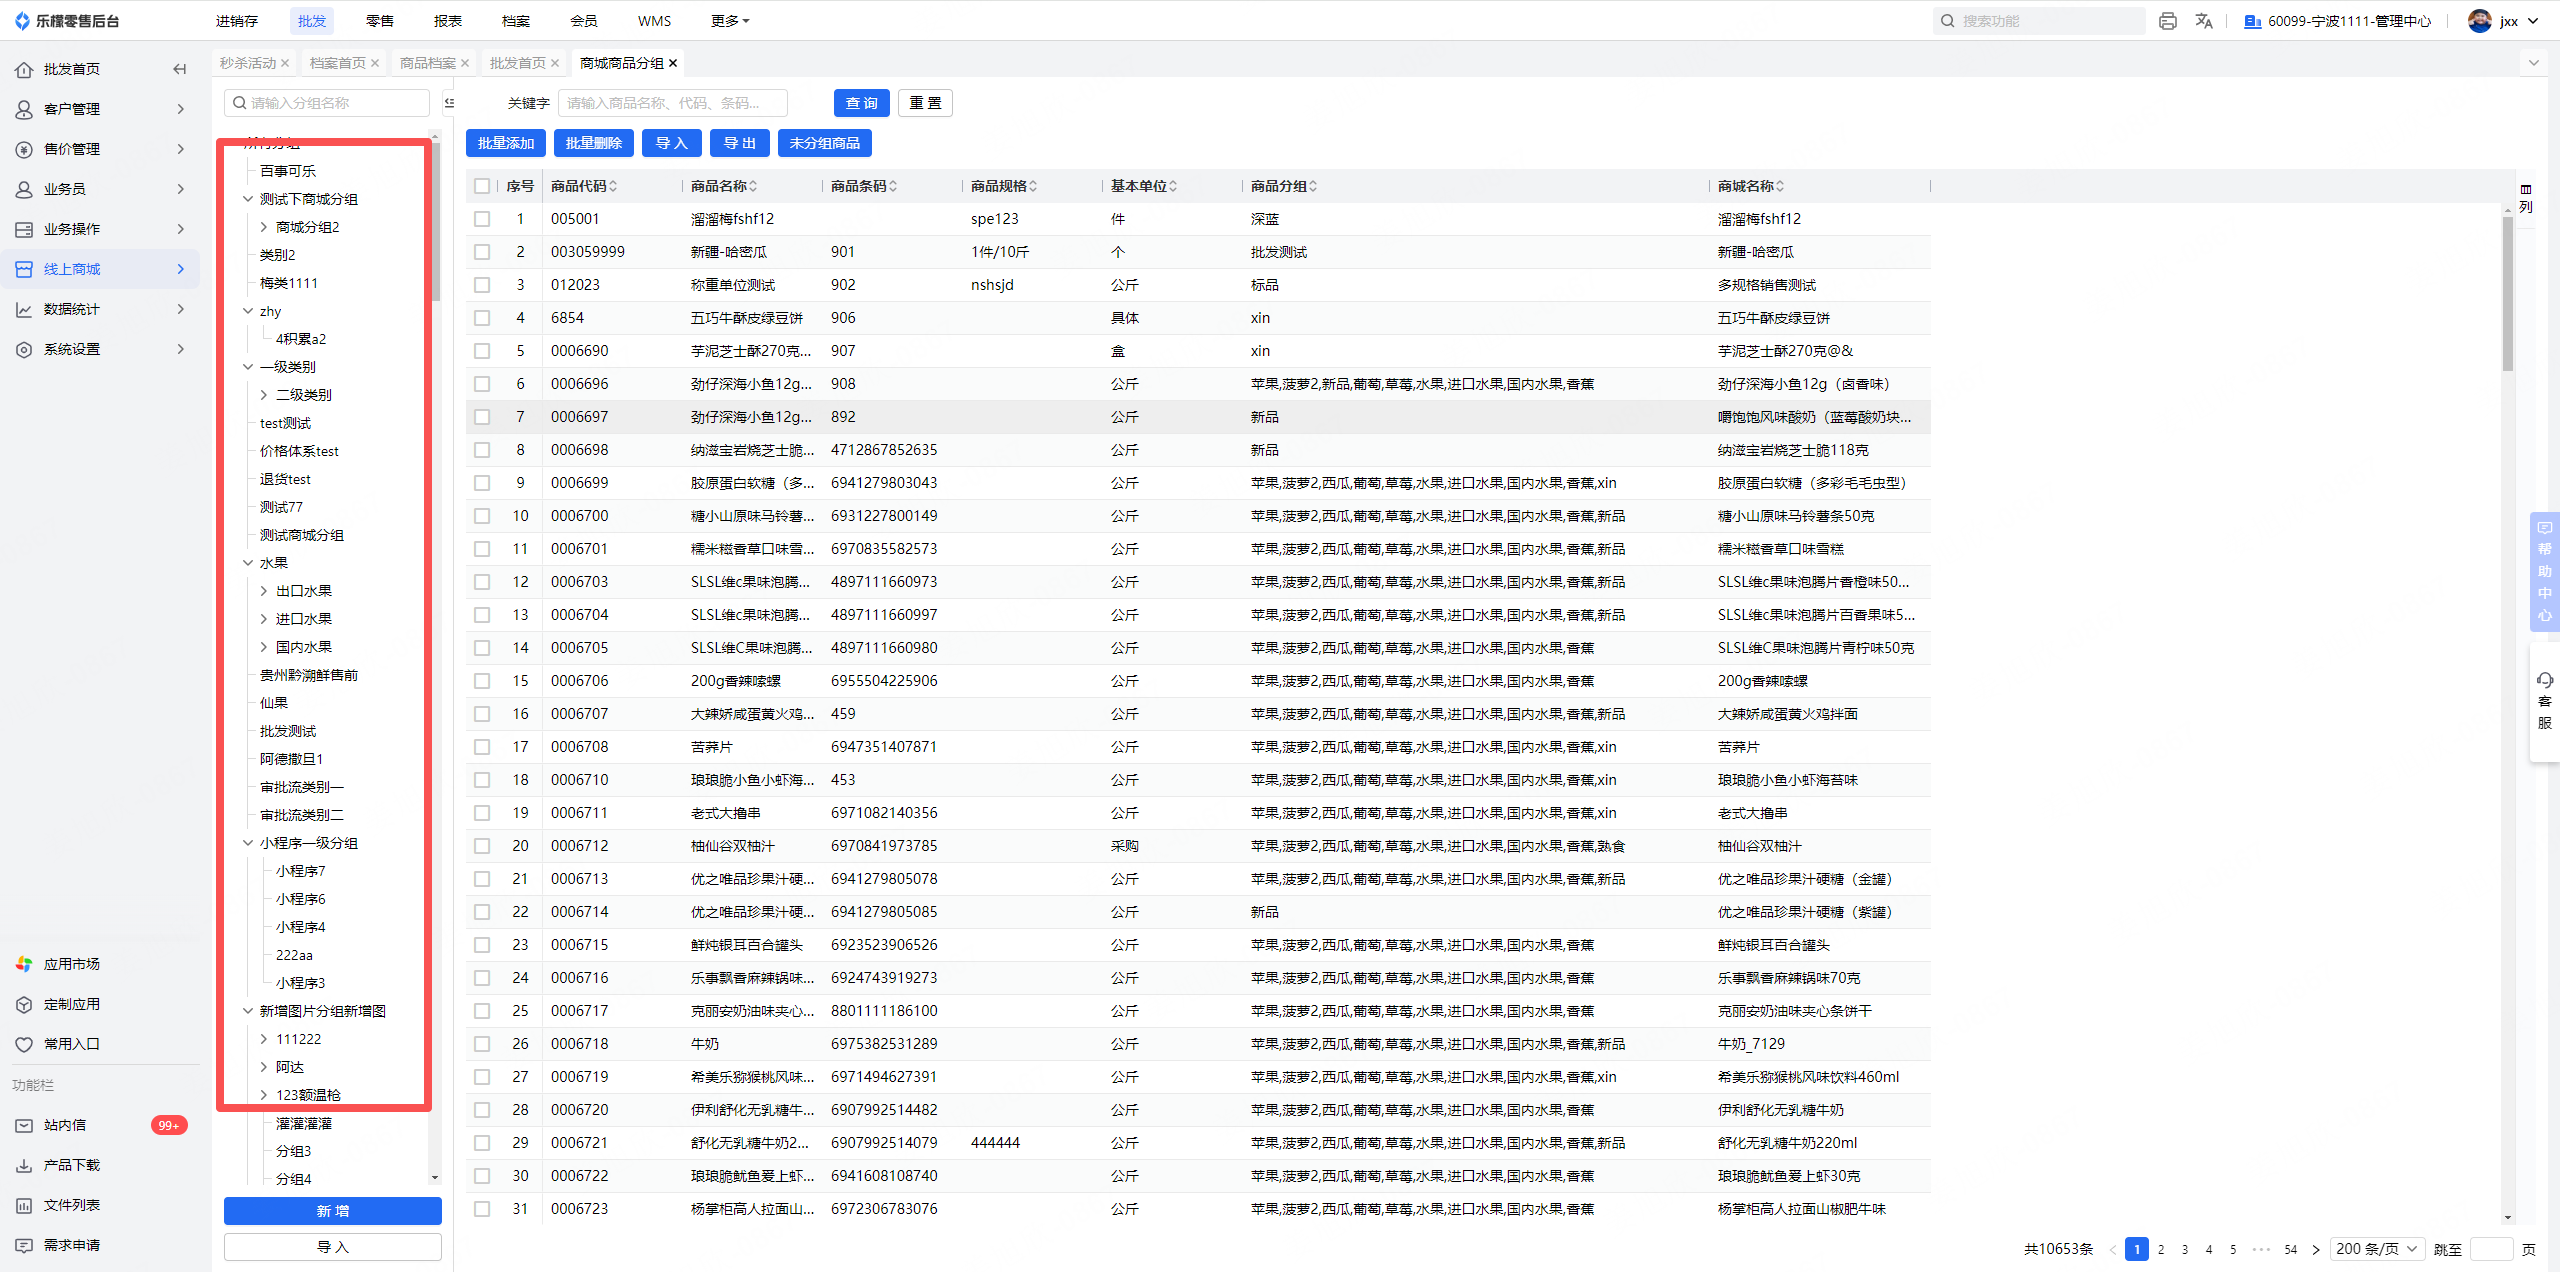Click the column settings 列 icon

[x=2526, y=197]
